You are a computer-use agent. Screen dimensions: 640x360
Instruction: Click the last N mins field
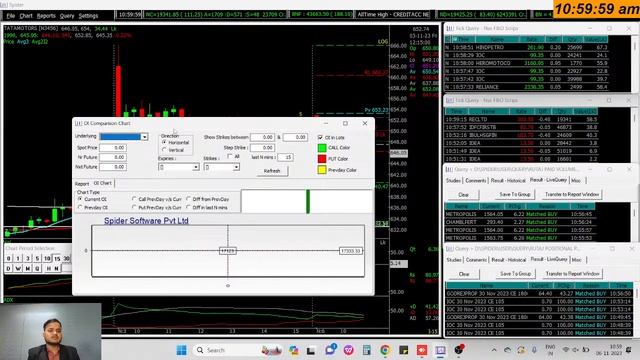(285, 157)
